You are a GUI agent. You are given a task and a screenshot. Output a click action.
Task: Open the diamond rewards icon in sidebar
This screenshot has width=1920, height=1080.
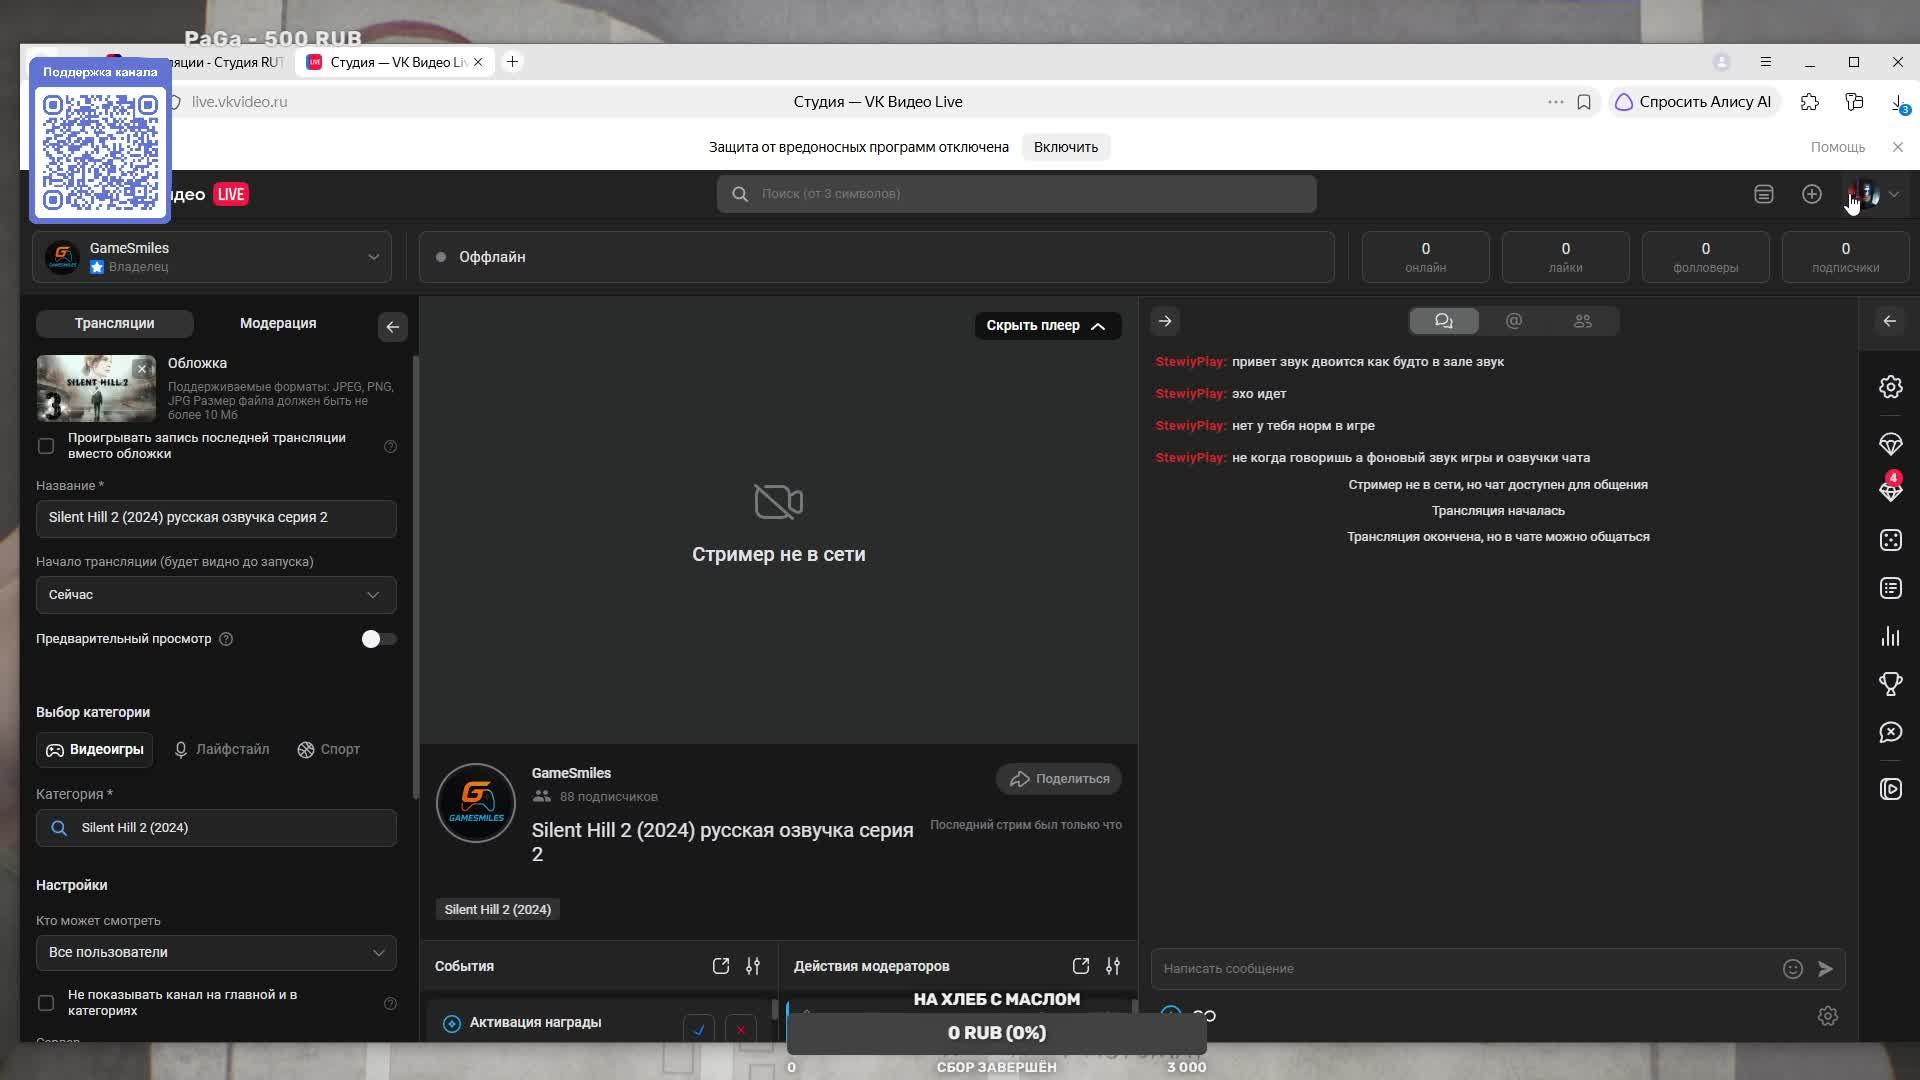[1890, 444]
